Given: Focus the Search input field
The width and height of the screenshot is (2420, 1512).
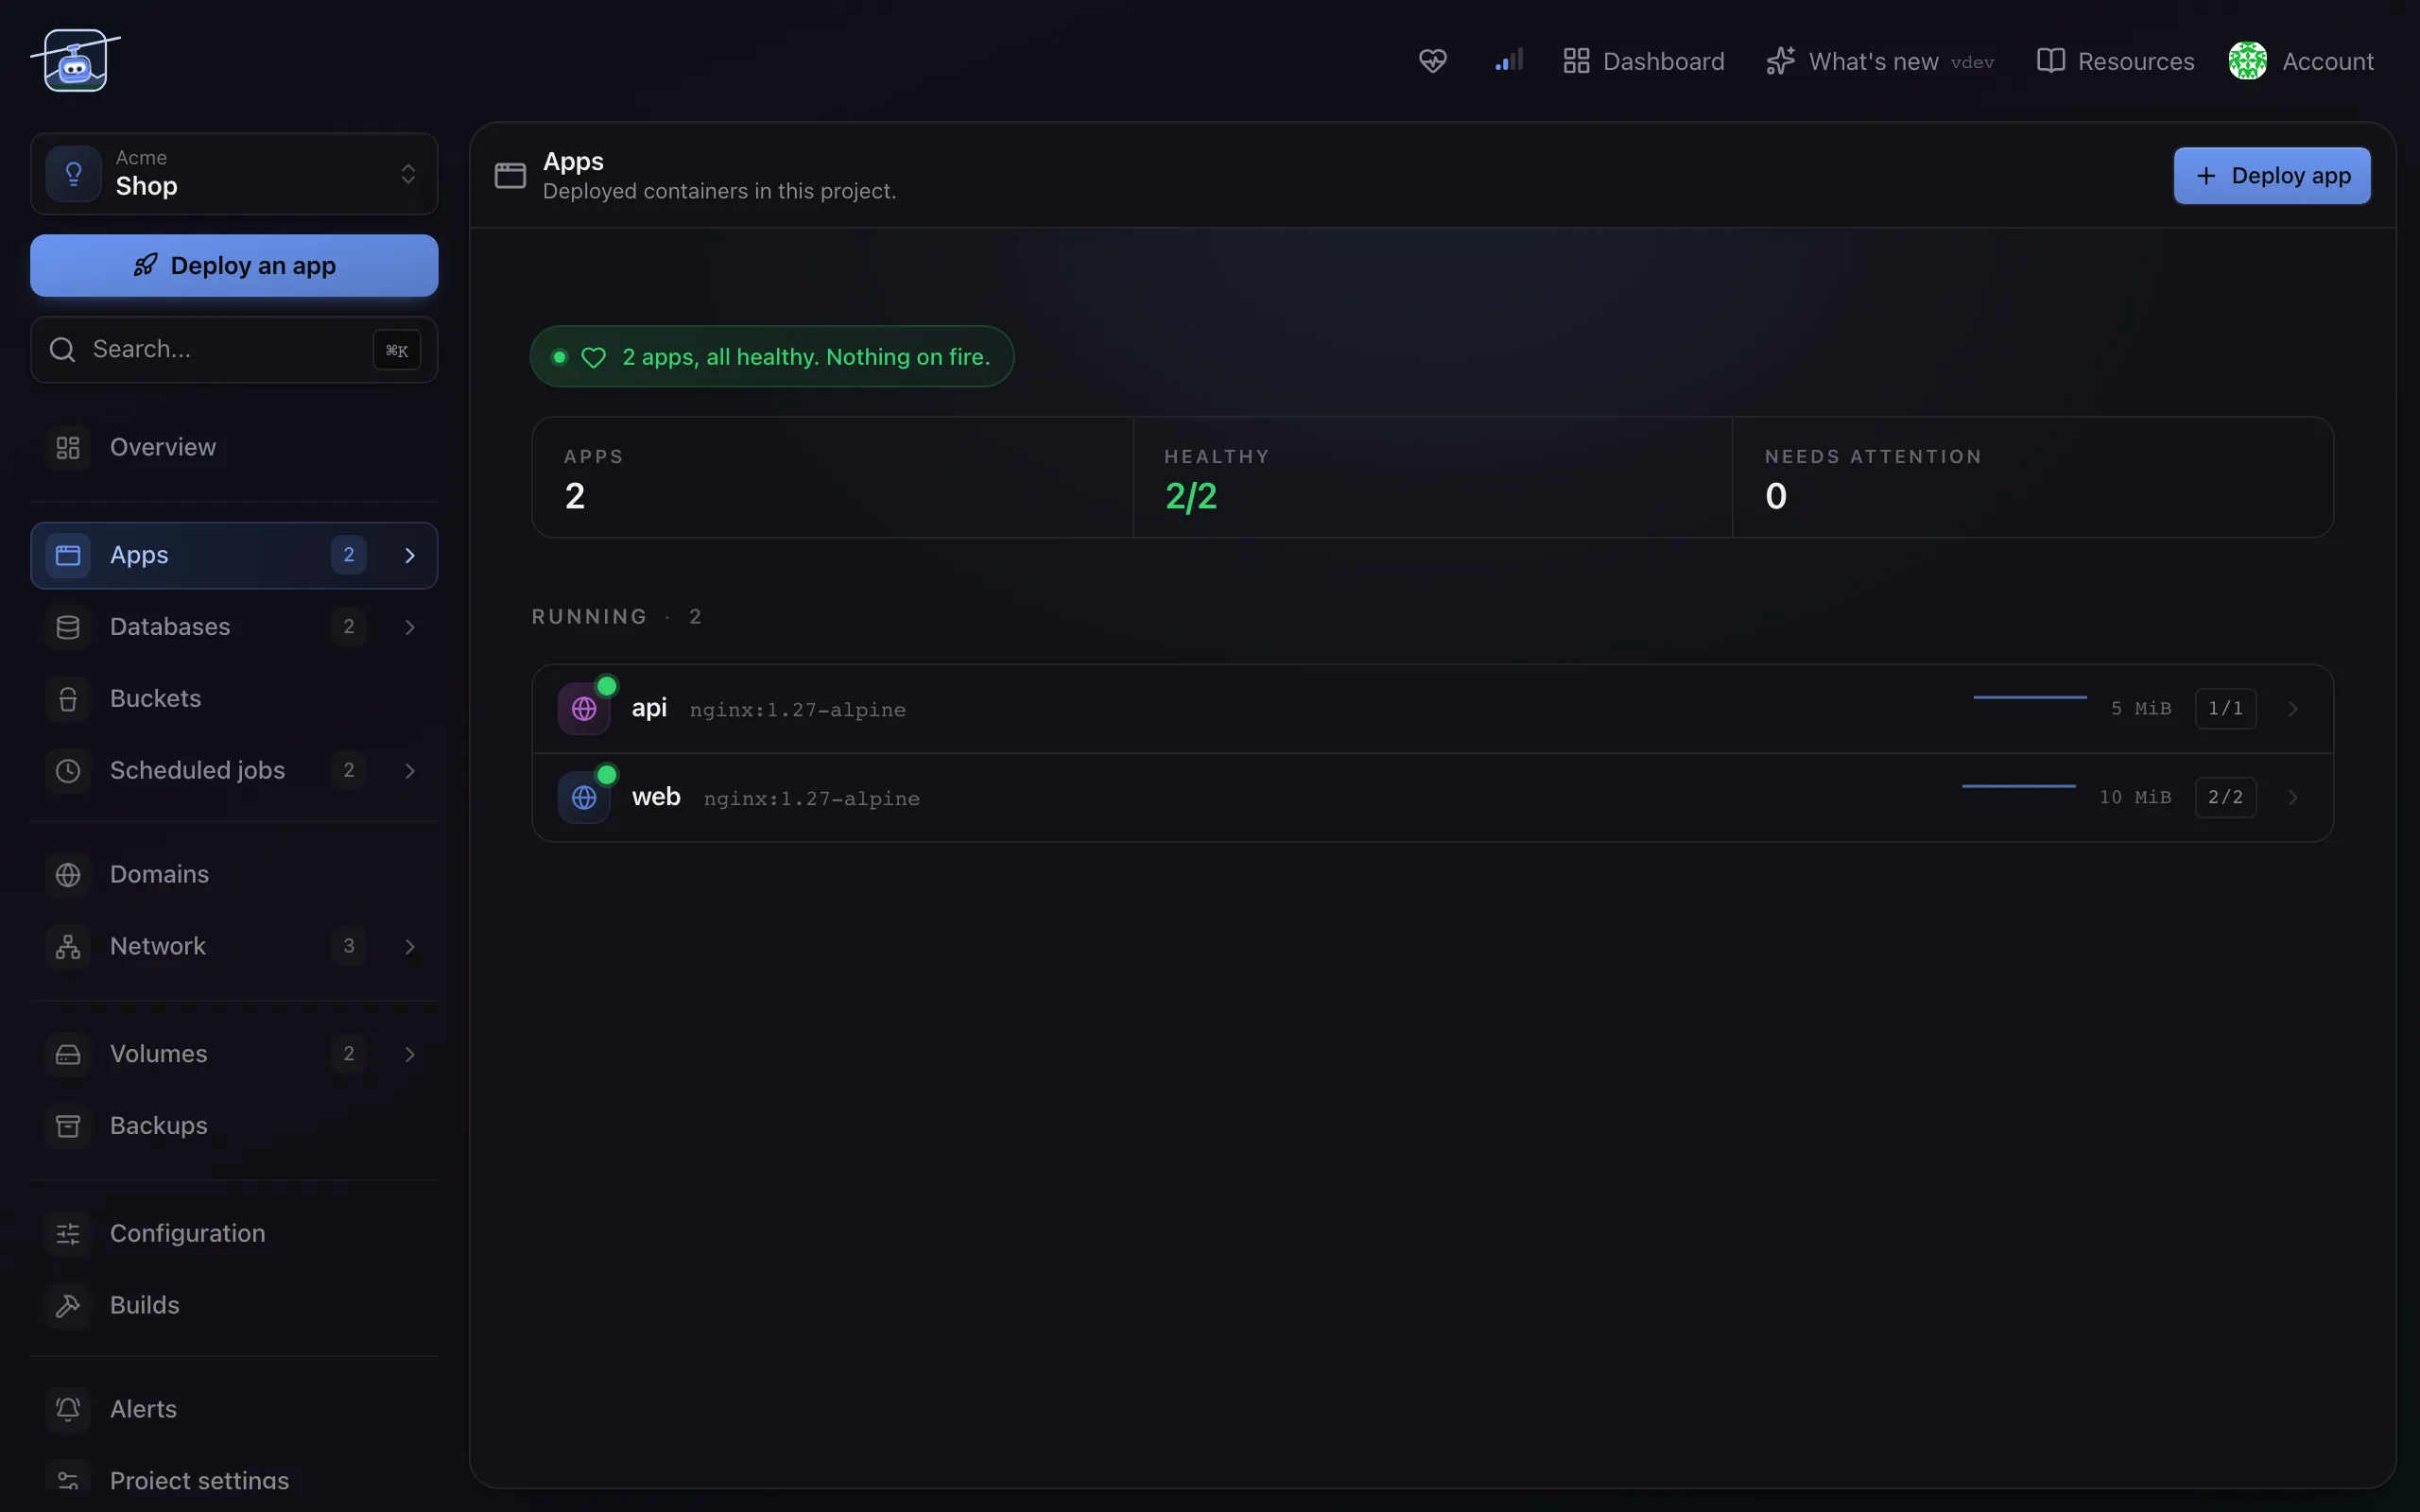Looking at the screenshot, I should 234,349.
